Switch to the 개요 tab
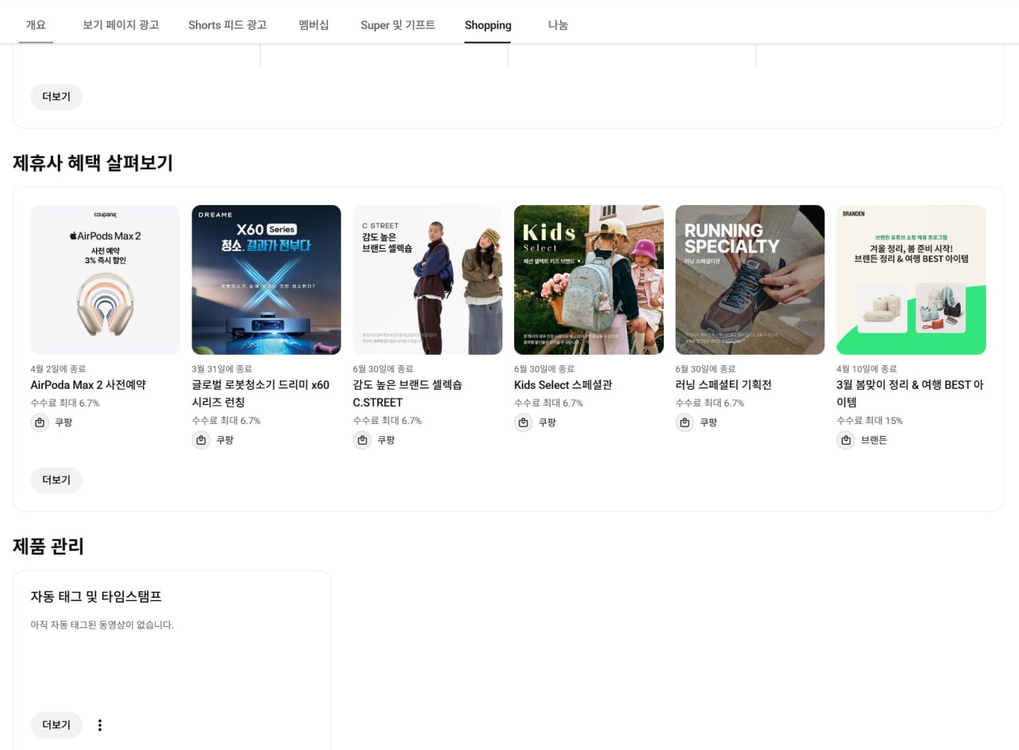This screenshot has height=750, width=1019. 35,25
